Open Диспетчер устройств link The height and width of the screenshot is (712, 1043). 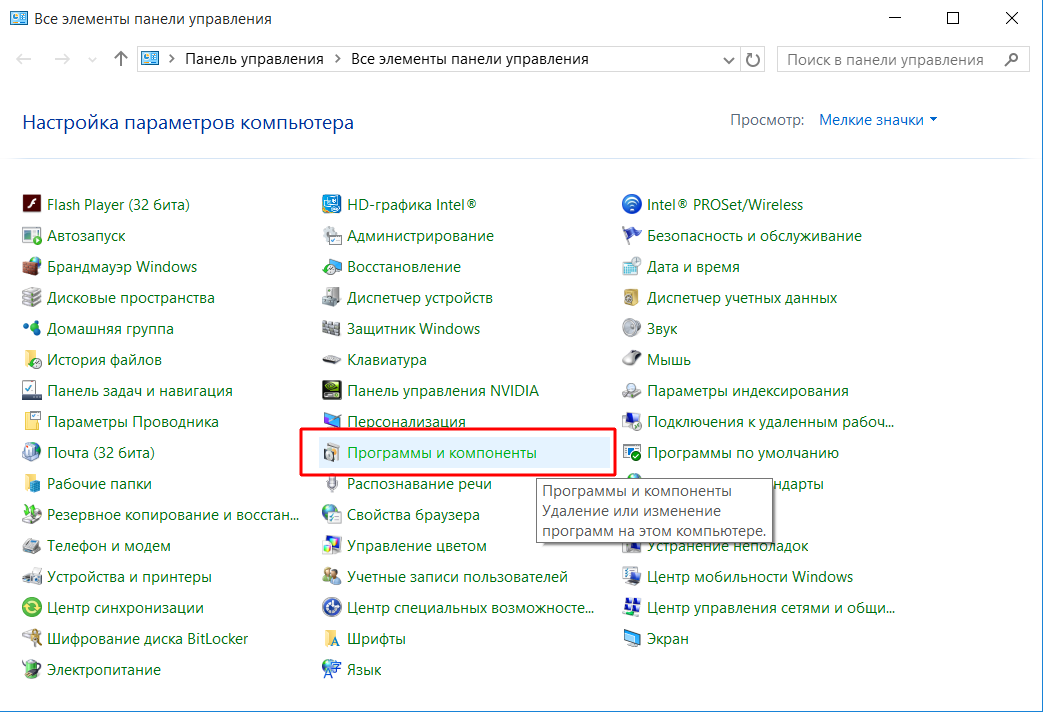pos(419,298)
